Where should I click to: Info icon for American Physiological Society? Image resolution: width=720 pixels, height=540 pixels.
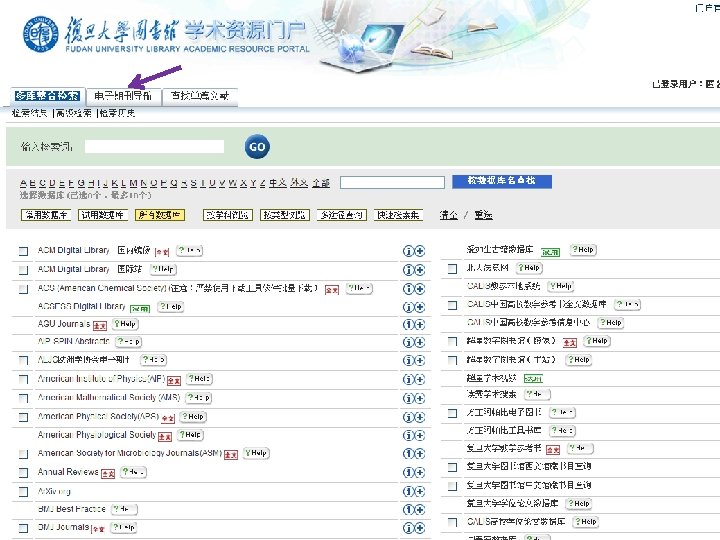[x=408, y=435]
